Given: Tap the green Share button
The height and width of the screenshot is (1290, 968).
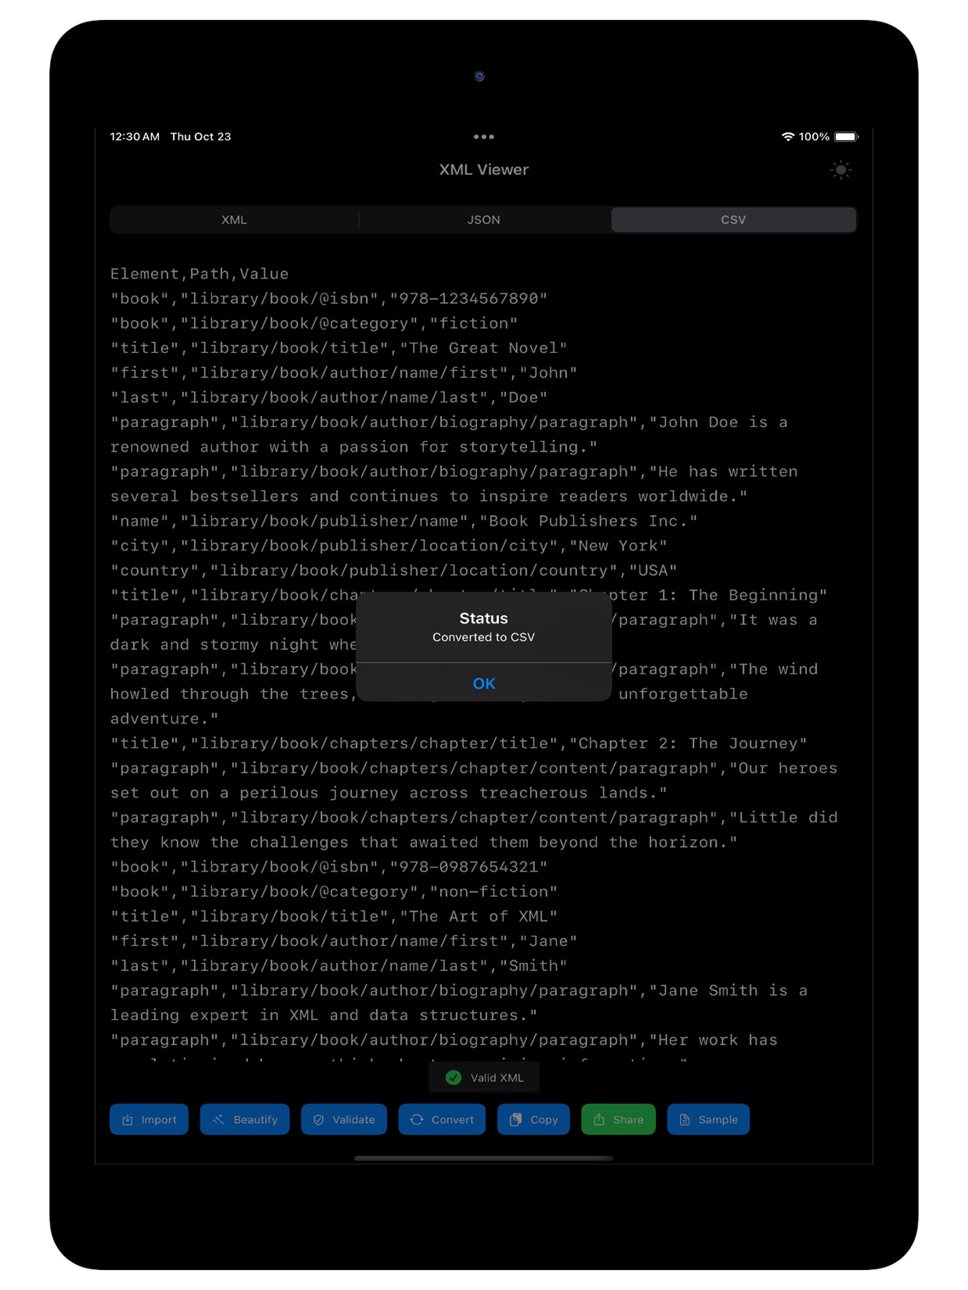Looking at the screenshot, I should point(618,1119).
